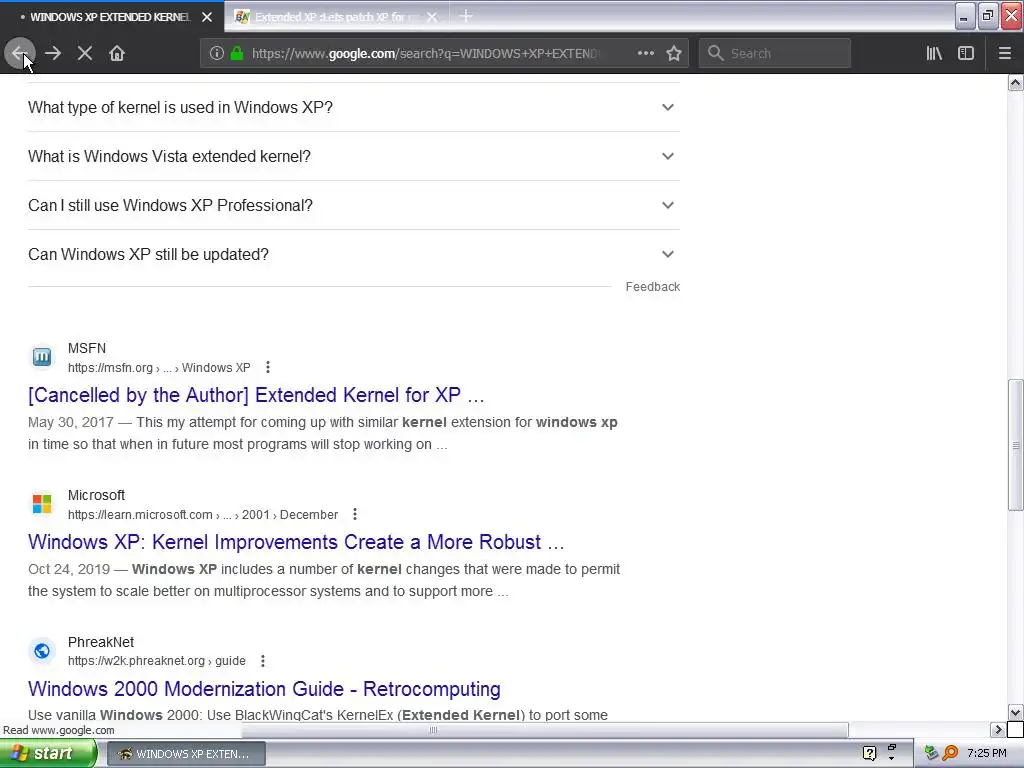1024x768 pixels.
Task: Close the Extended XP tab
Action: [432, 17]
